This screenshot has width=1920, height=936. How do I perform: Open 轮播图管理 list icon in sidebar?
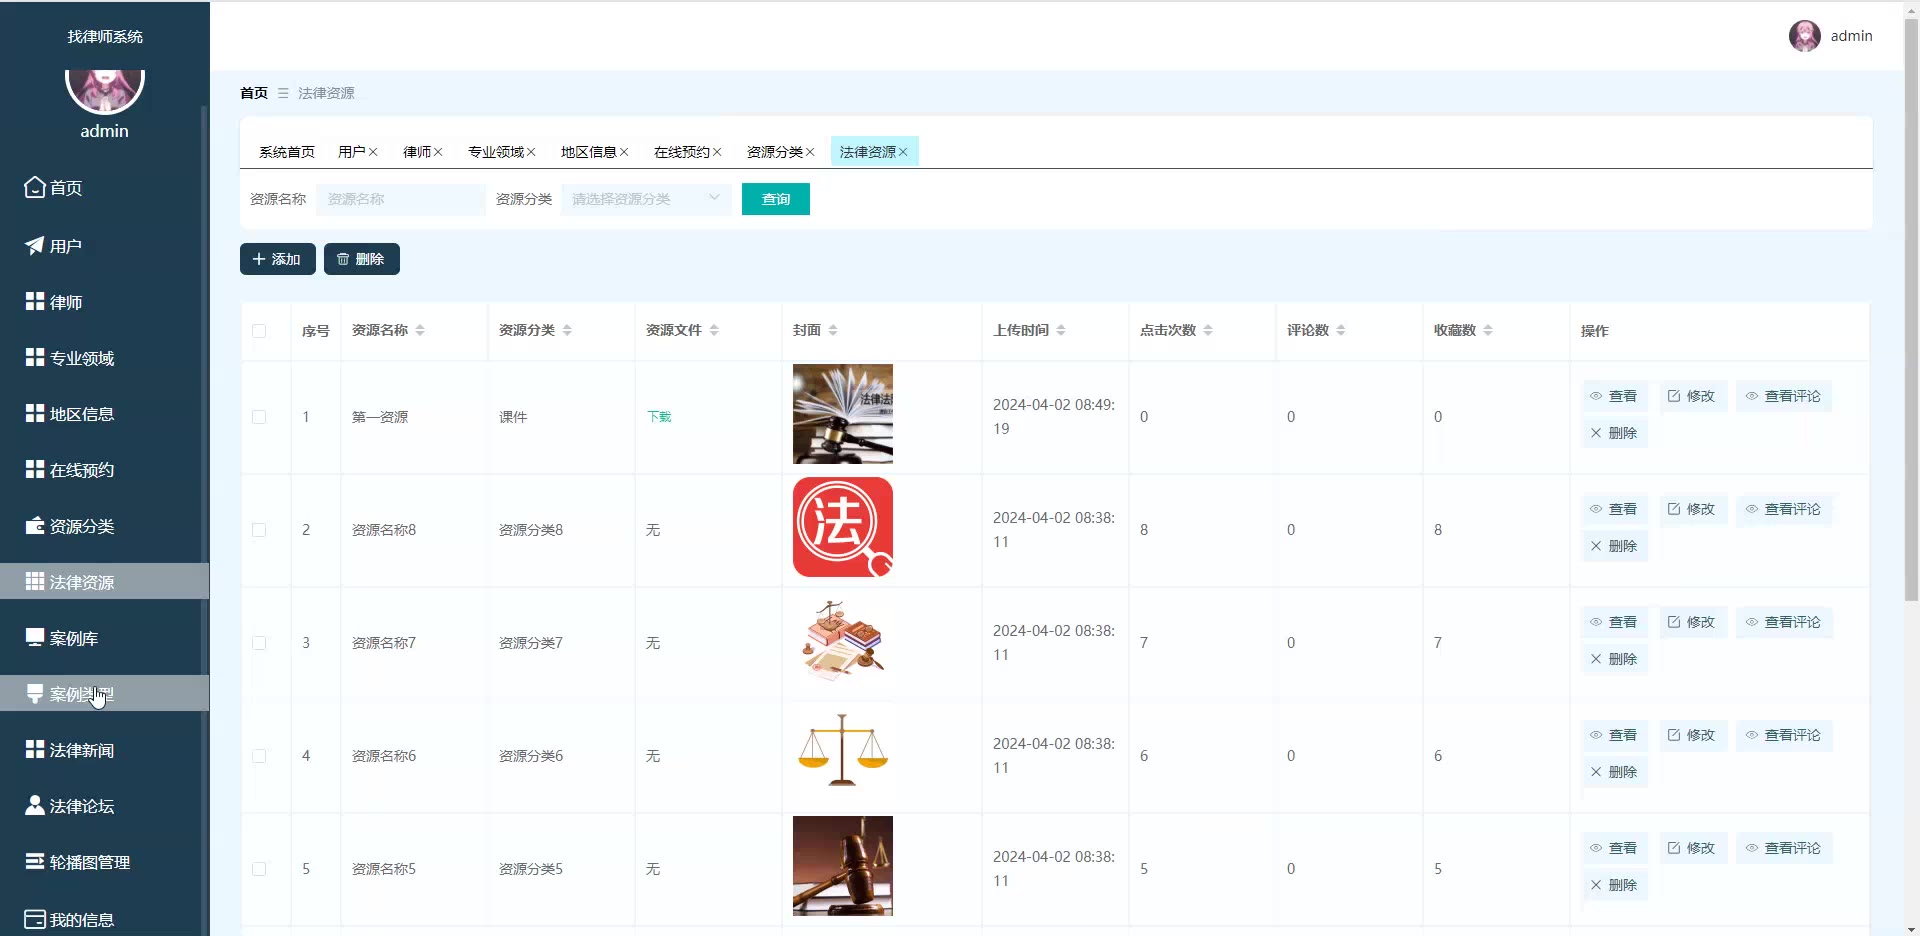(x=35, y=861)
